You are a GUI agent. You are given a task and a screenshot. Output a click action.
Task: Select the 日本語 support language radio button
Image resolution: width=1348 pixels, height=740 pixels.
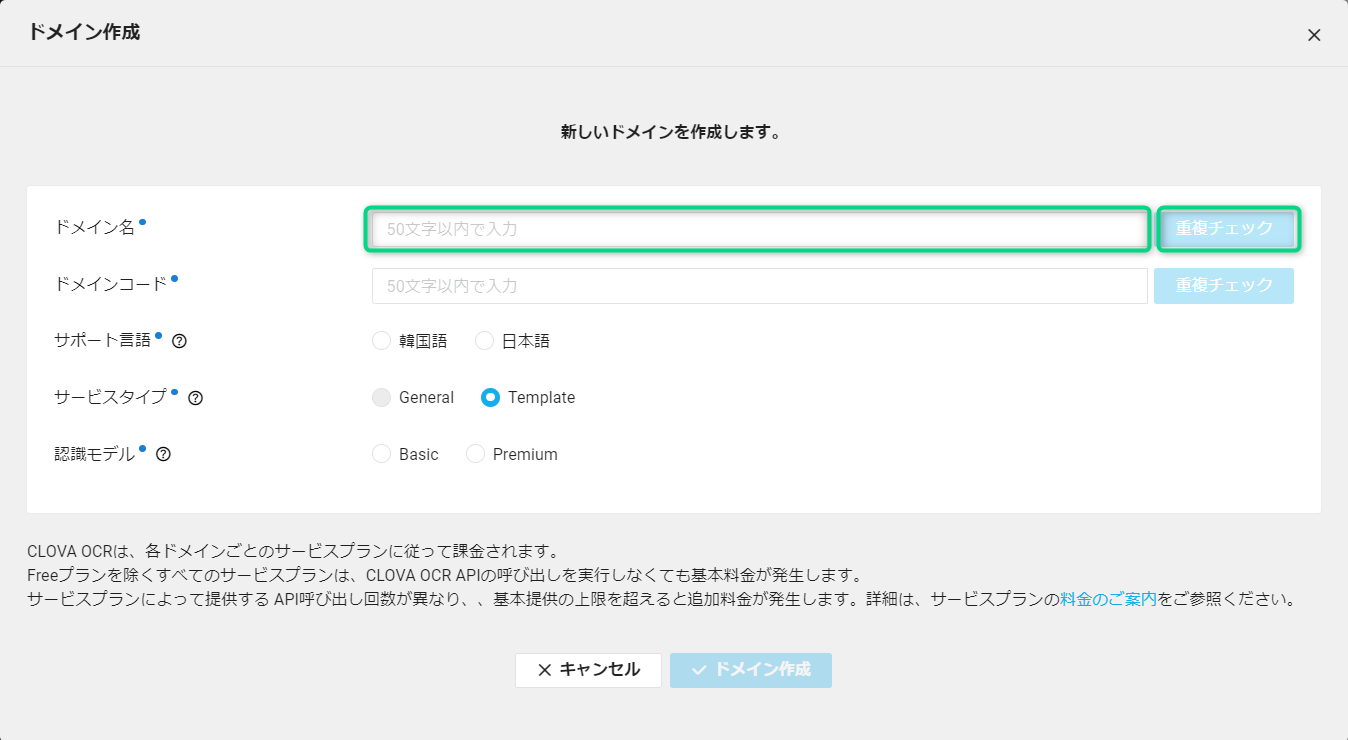pyautogui.click(x=485, y=341)
